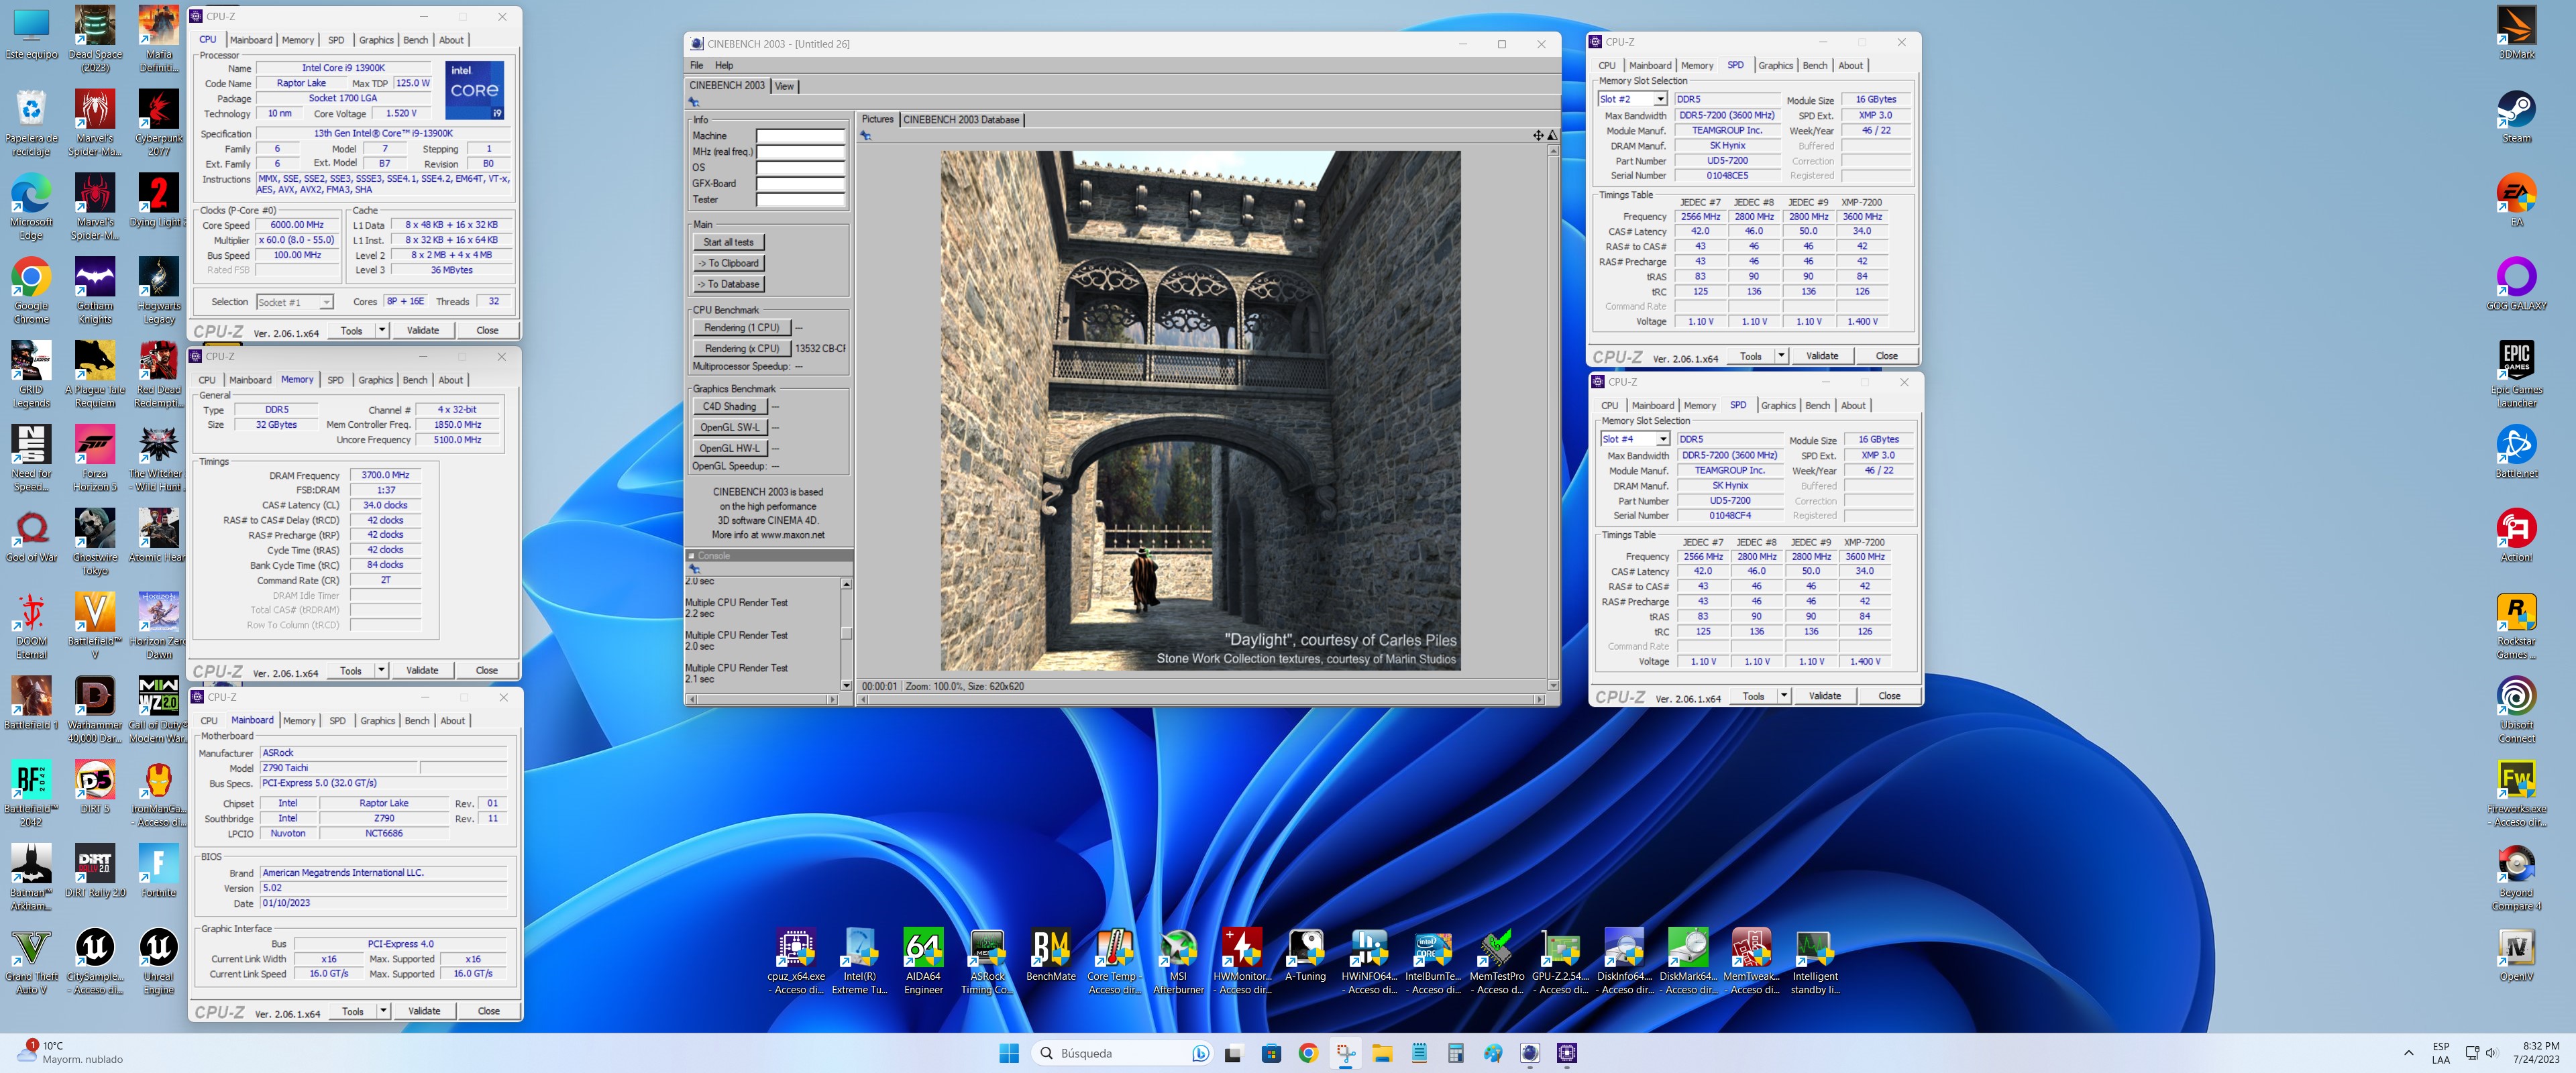This screenshot has width=2576, height=1073.
Task: Click Validate in the CPU-Z Memory window
Action: [422, 670]
